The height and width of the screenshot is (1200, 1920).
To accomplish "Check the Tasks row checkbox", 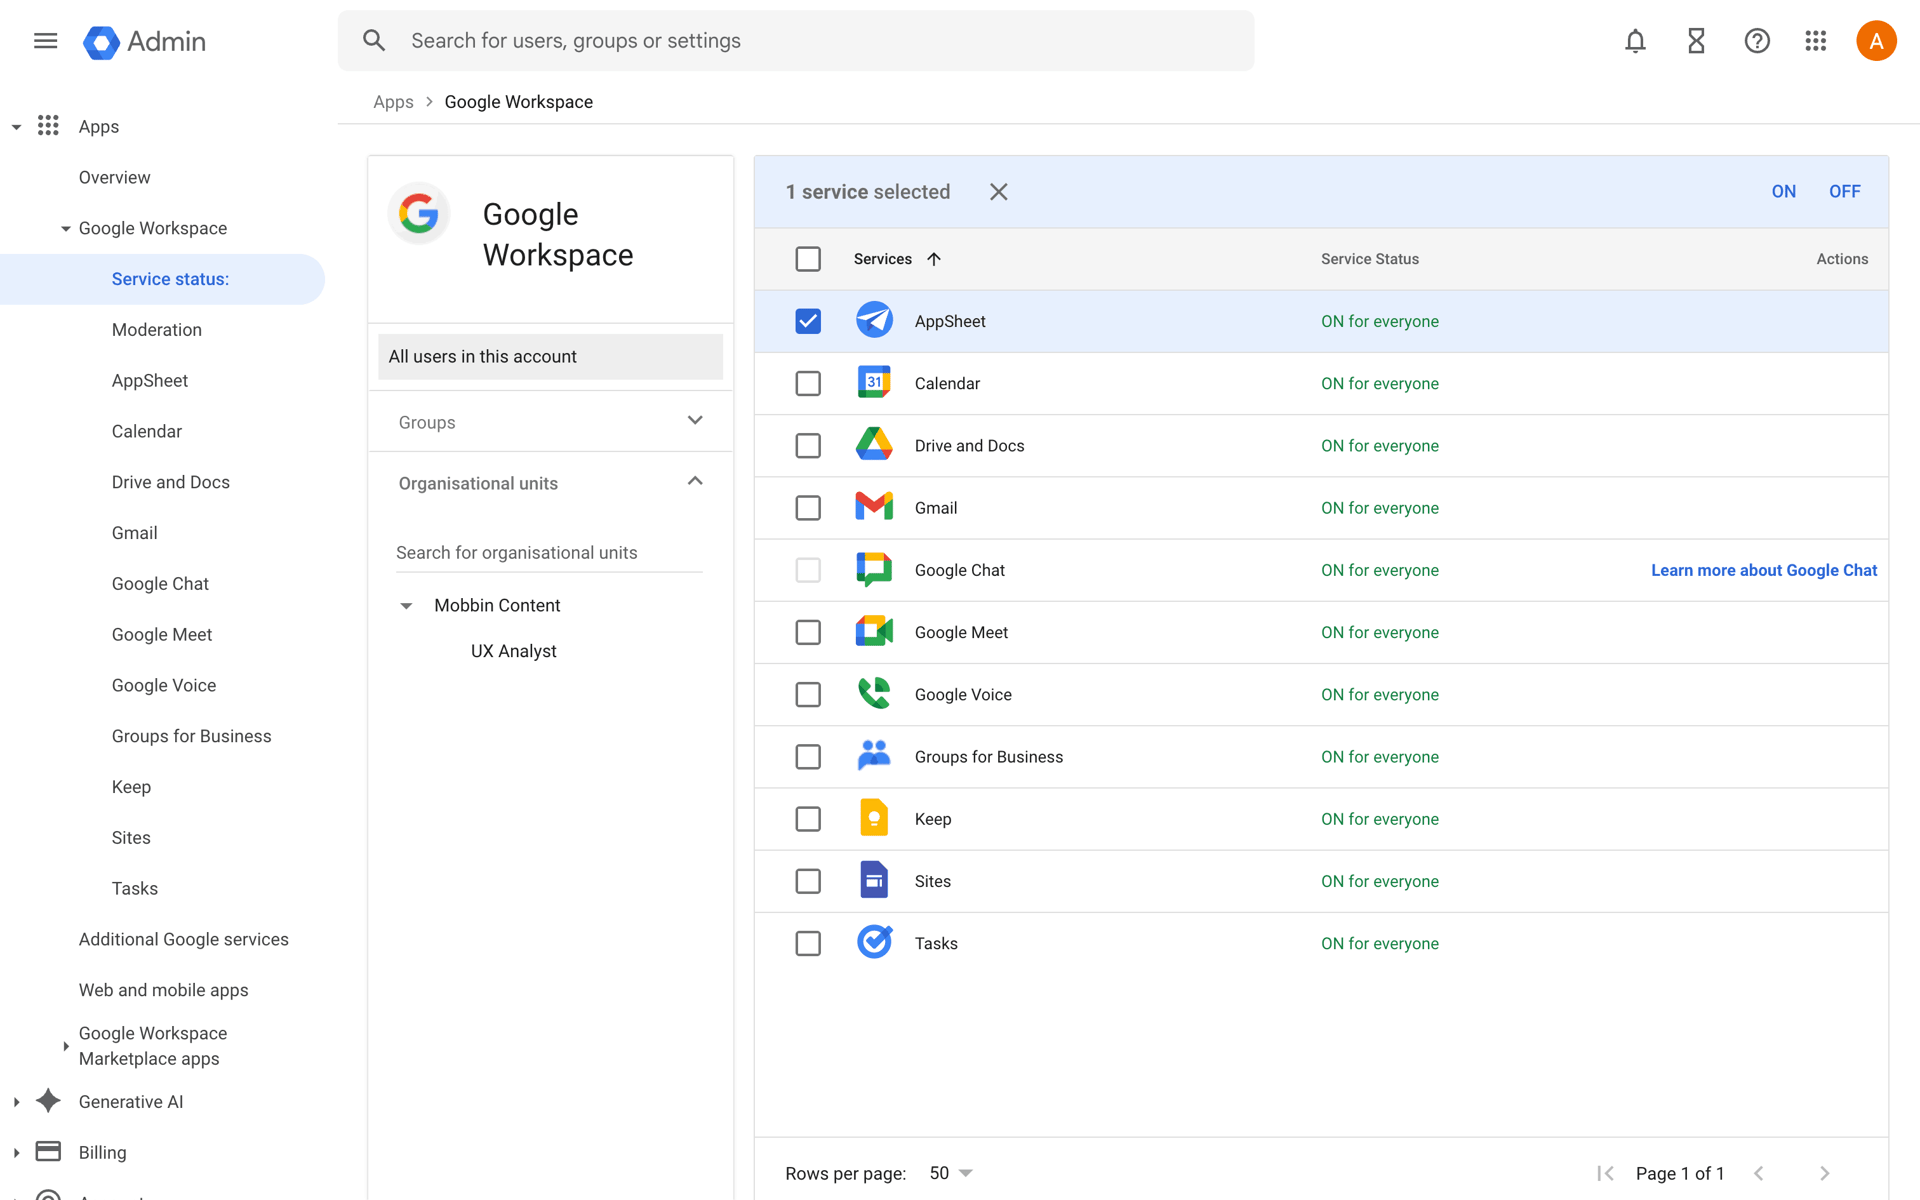I will coord(808,943).
